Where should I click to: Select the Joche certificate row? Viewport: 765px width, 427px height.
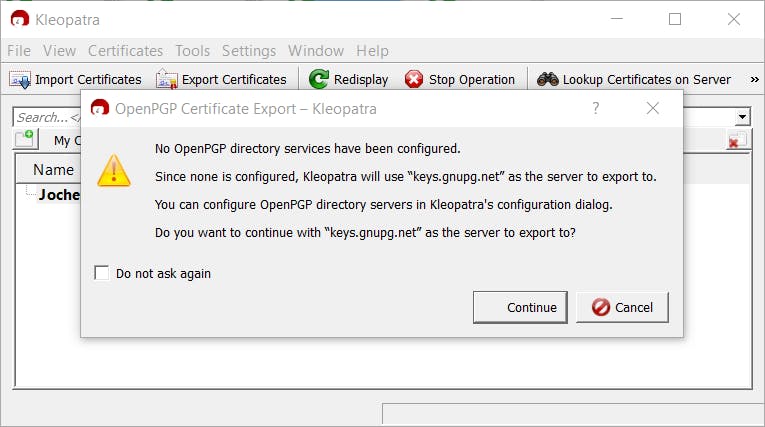pos(59,195)
